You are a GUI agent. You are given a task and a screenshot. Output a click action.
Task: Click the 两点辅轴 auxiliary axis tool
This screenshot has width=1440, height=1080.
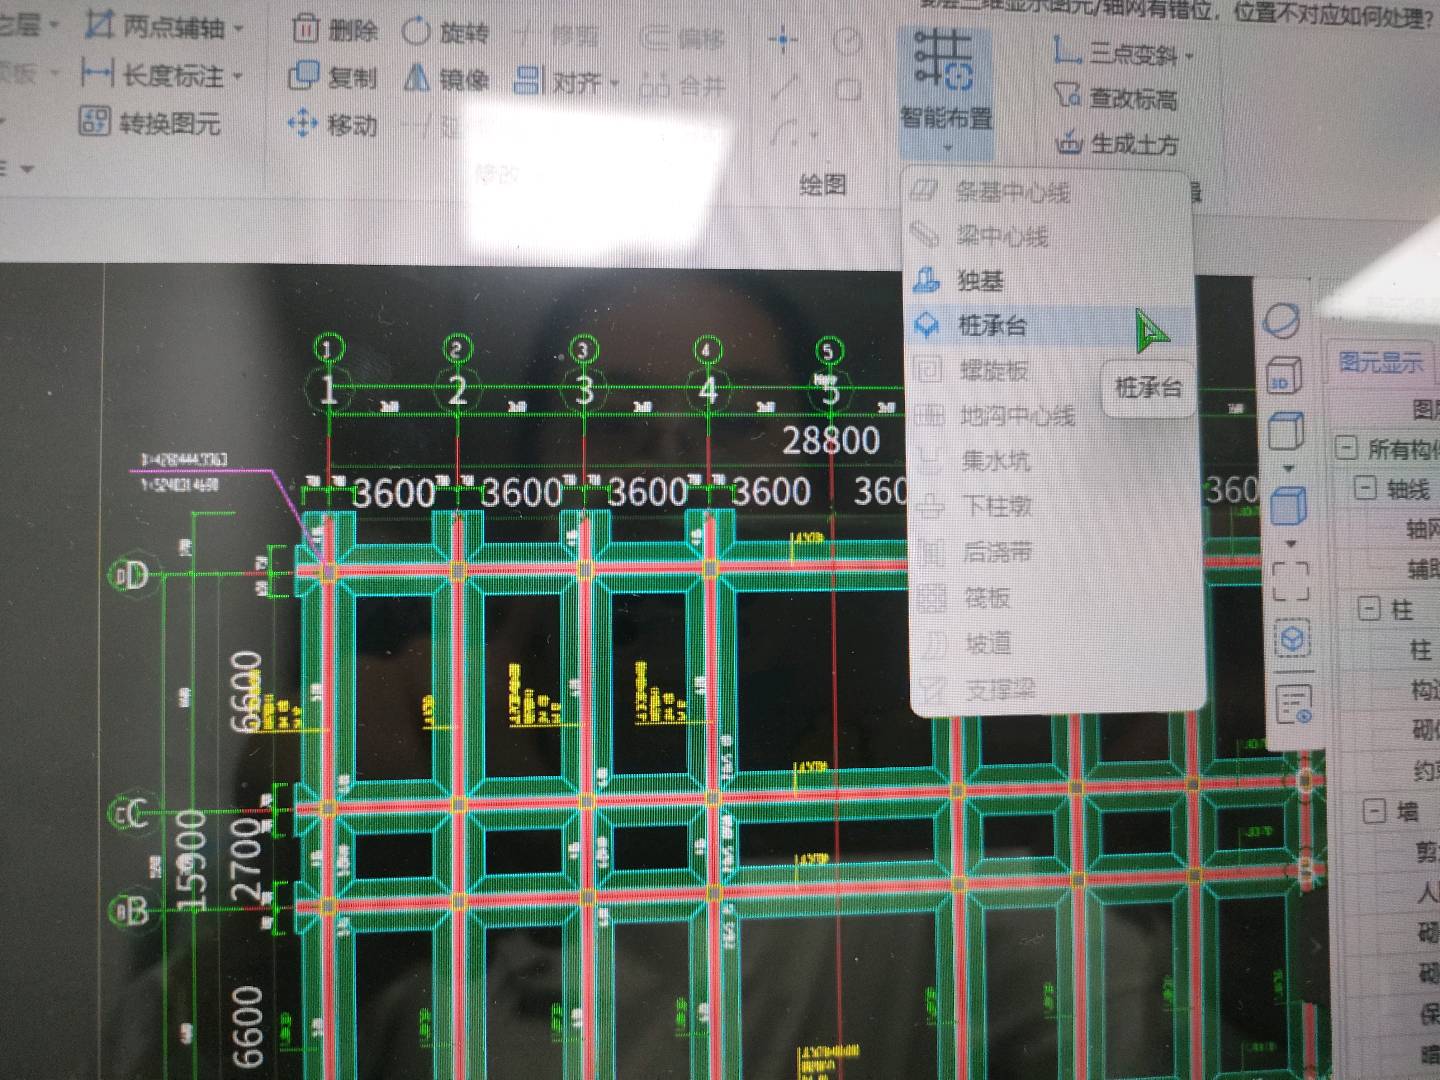click(156, 25)
